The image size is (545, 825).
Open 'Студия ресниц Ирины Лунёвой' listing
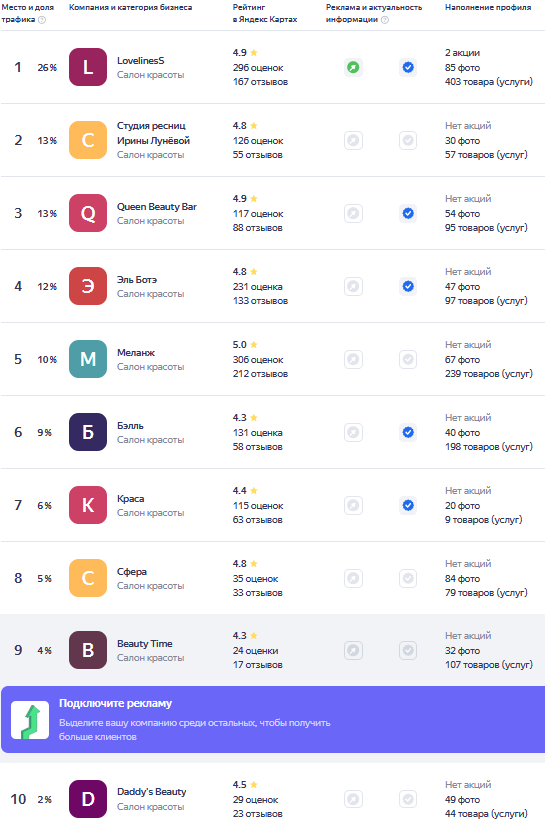[153, 133]
